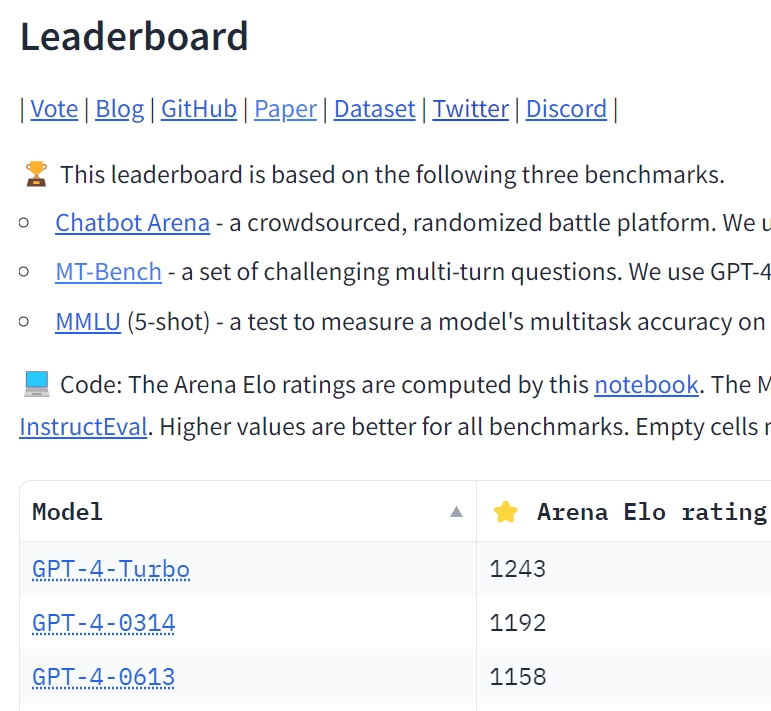
Task: Follow the Chatbot Arena link
Action: tap(133, 223)
